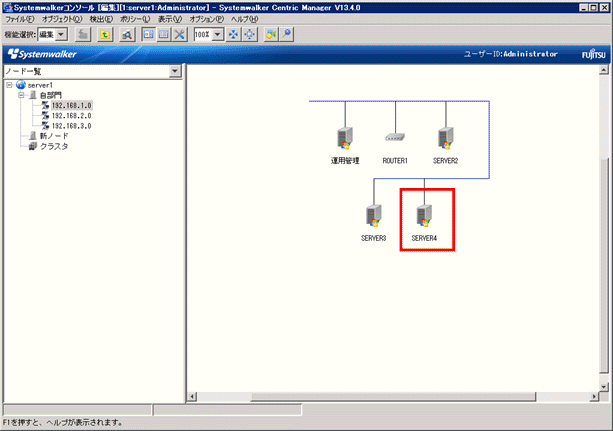Open the 表示(V) menu
This screenshot has width=613, height=431.
(170, 19)
